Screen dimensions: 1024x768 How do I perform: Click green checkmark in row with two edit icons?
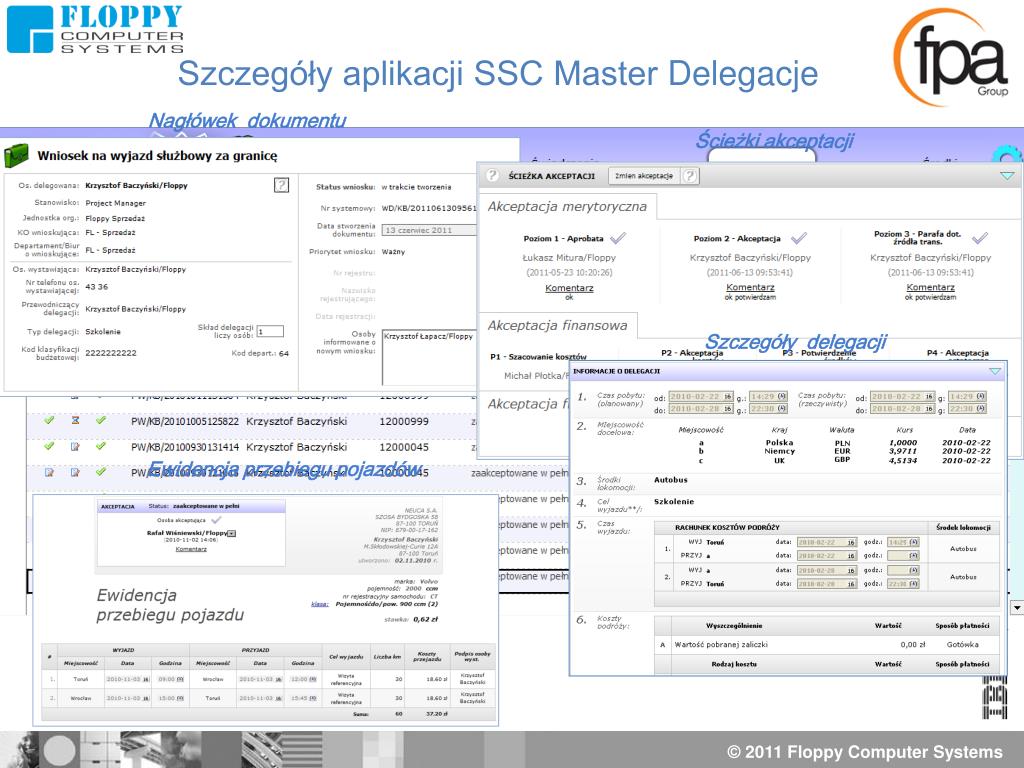tap(101, 472)
